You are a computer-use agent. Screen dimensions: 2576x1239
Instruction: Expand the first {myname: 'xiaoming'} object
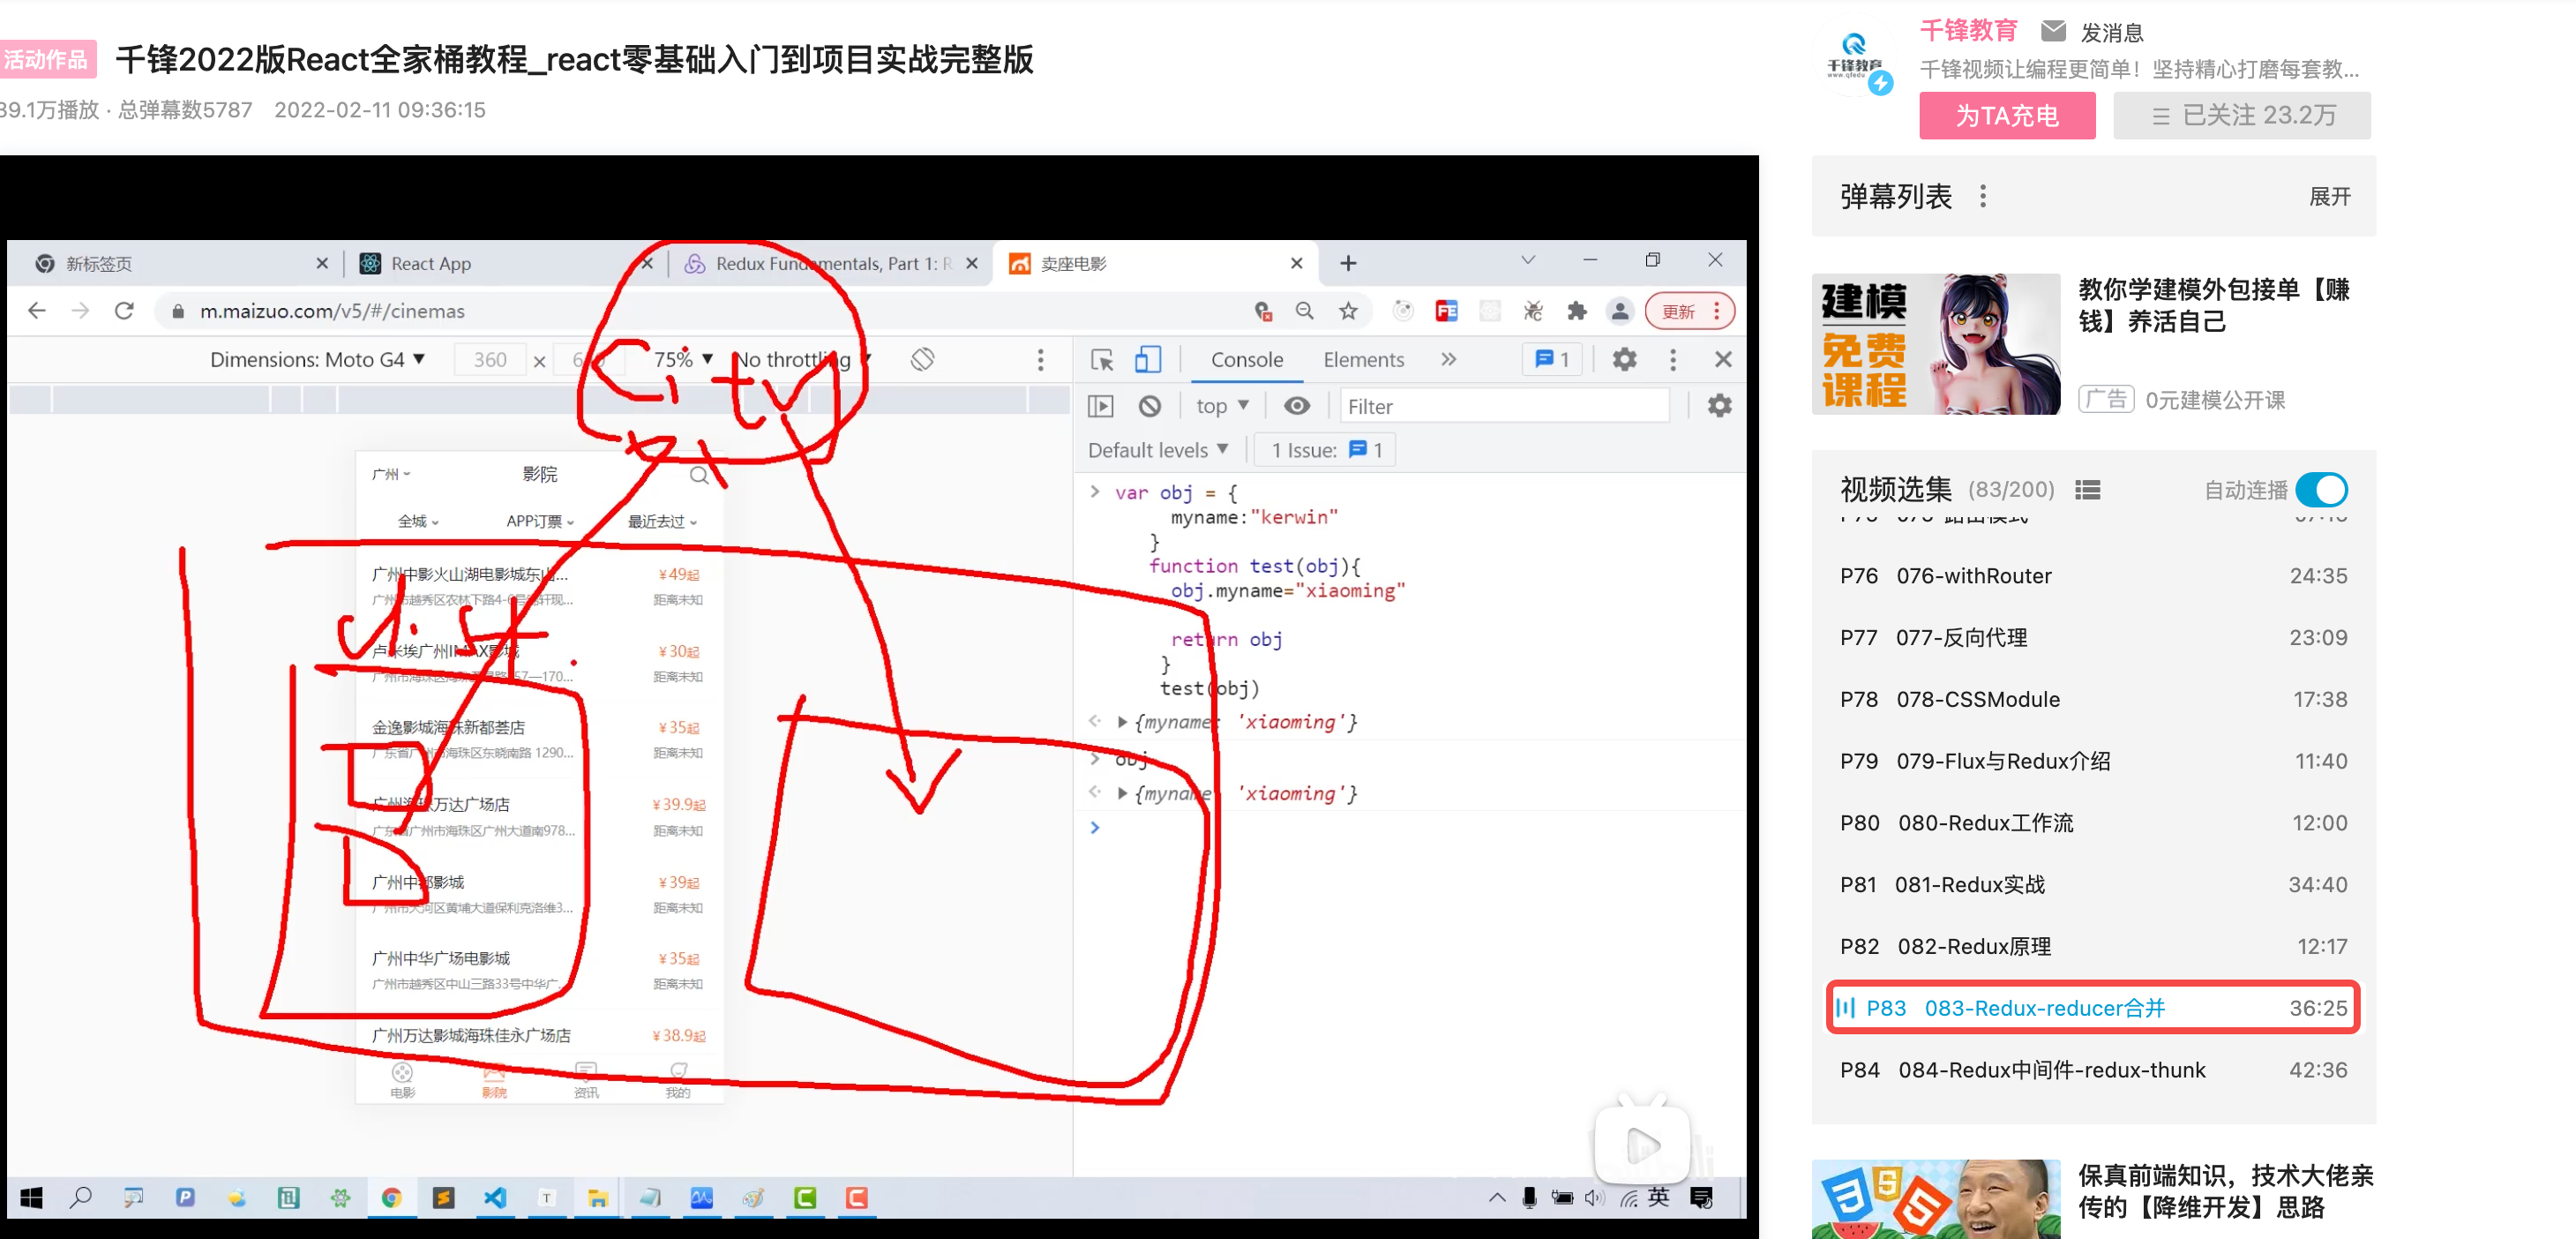coord(1122,722)
